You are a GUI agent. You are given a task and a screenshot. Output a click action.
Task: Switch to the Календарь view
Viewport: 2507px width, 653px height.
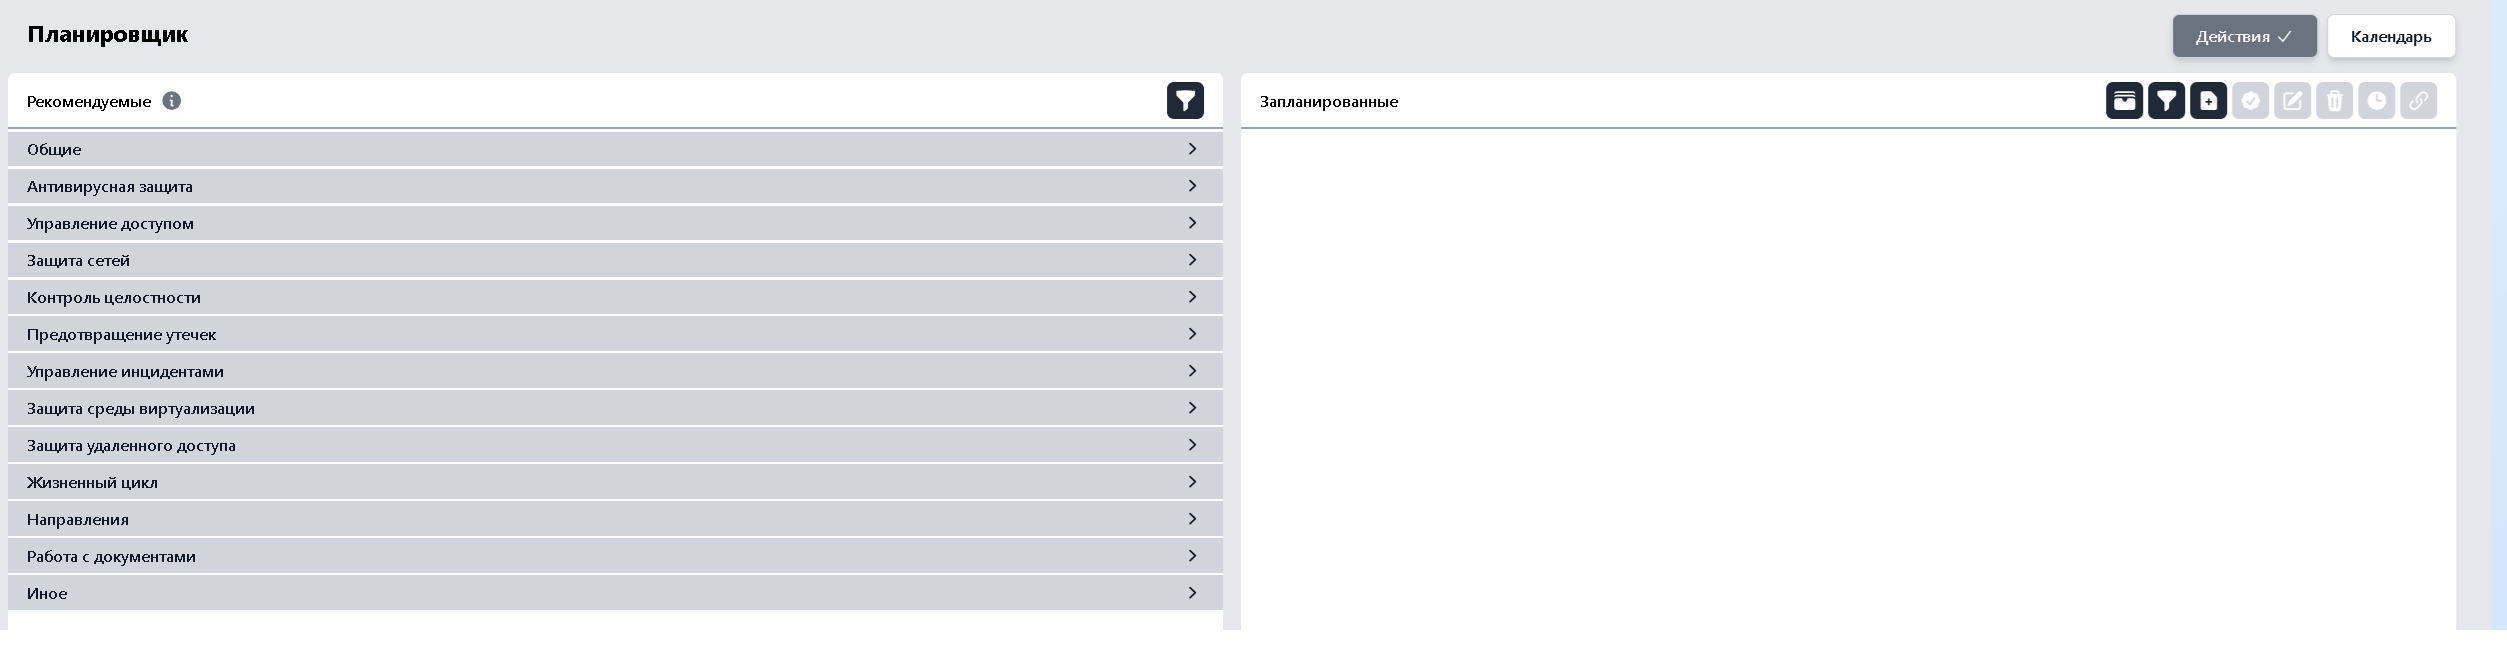(2391, 36)
